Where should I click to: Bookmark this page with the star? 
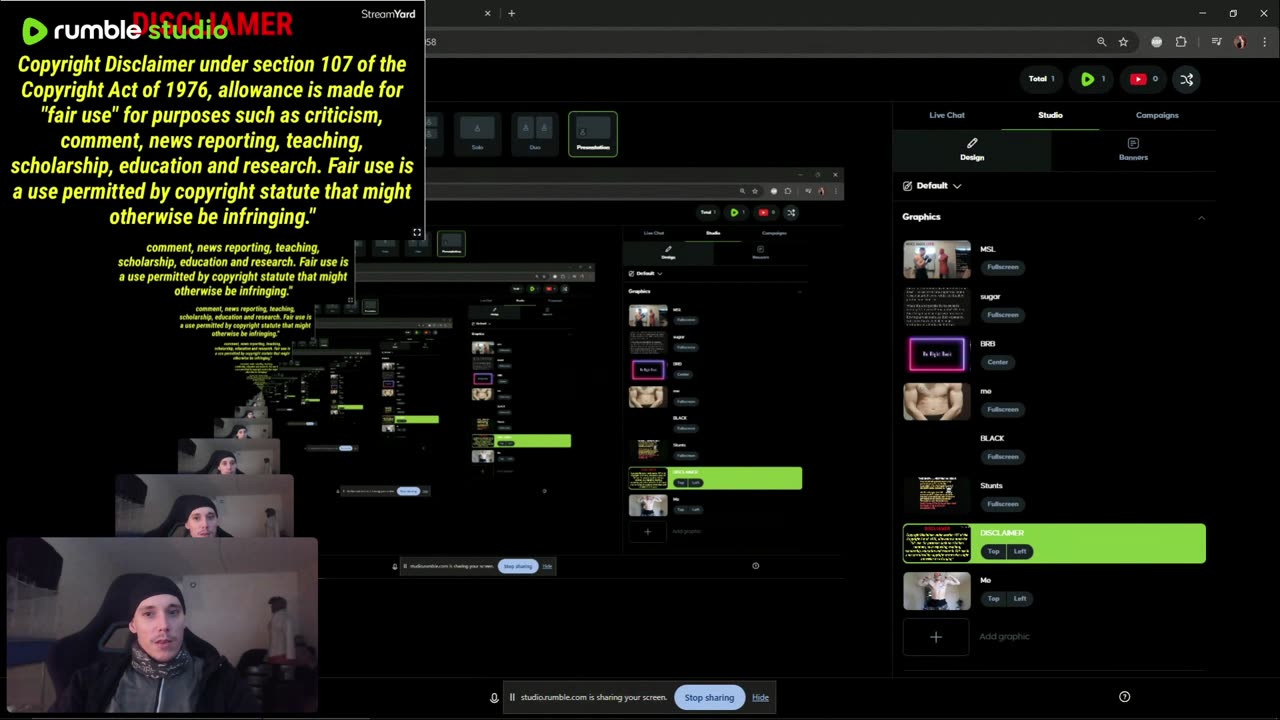pos(1123,42)
